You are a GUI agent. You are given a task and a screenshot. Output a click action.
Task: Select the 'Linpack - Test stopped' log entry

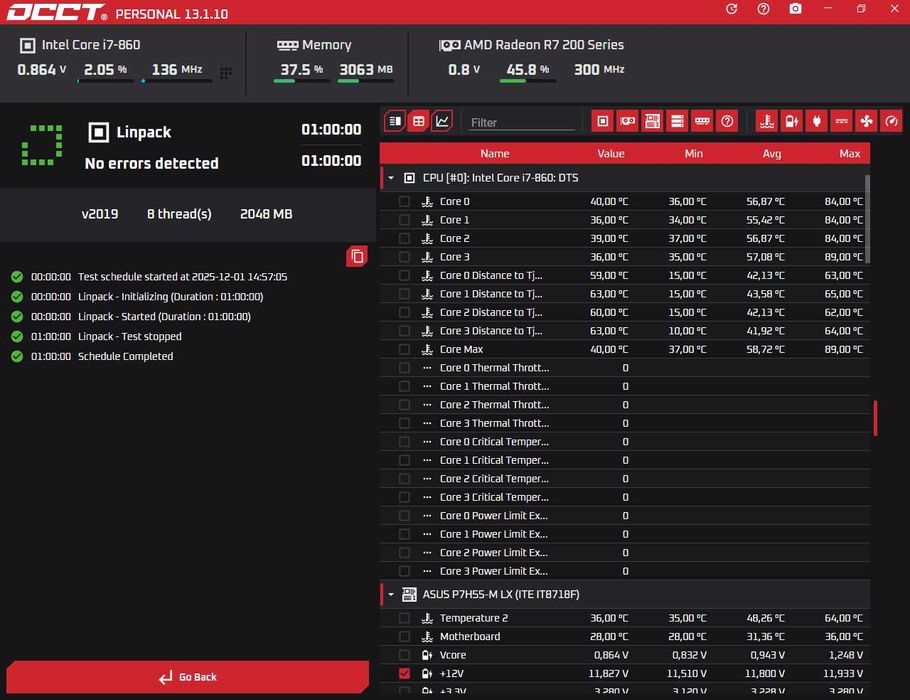click(x=130, y=337)
